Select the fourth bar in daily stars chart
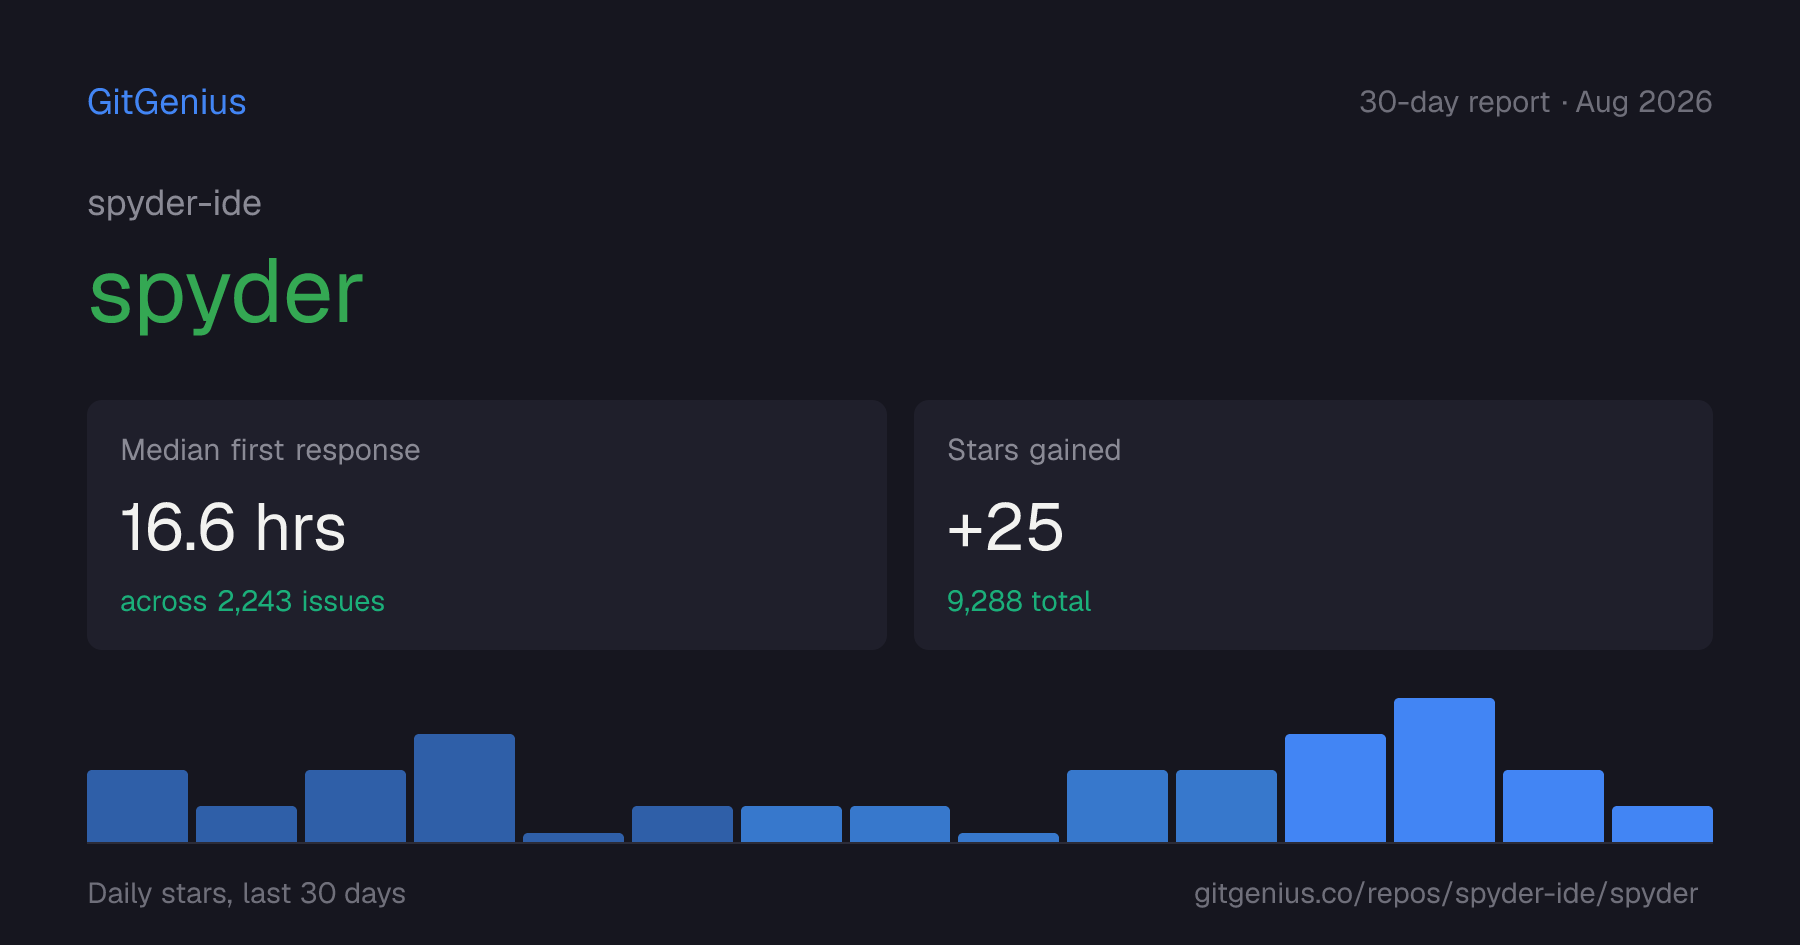This screenshot has height=945, width=1800. pos(464,788)
